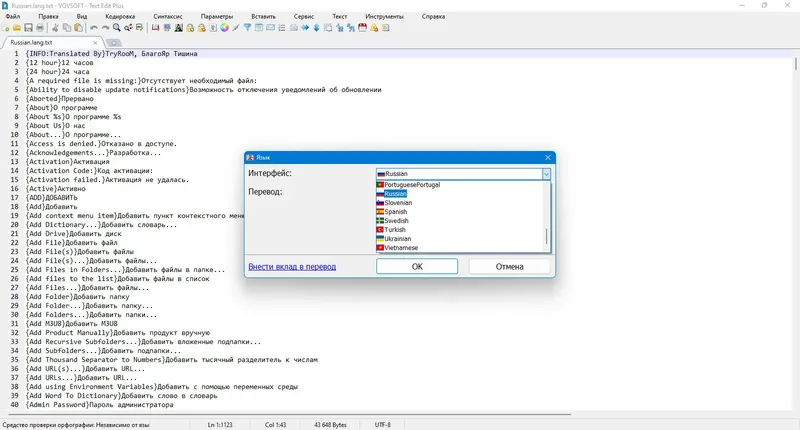Screen dimensions: 800x430
Task: Place cursor on line 7 {About}
Action: 61,108
